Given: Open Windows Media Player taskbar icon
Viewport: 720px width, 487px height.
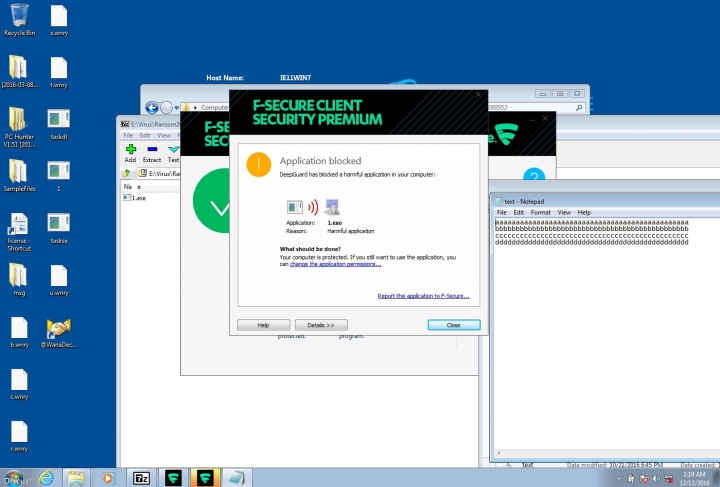Looking at the screenshot, I should (108, 478).
